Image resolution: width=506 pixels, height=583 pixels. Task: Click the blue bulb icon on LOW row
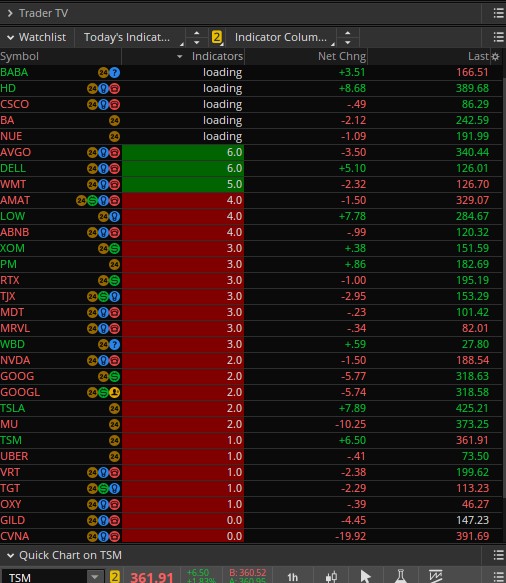[115, 216]
